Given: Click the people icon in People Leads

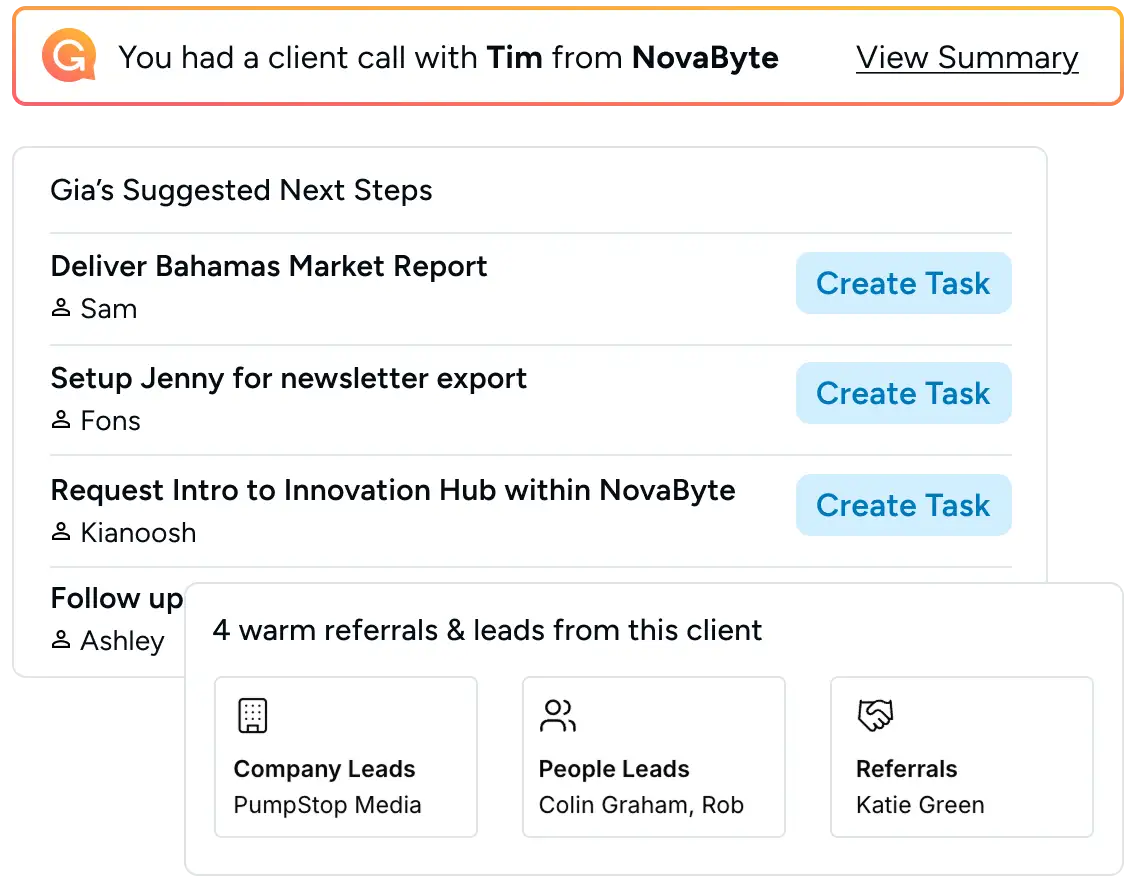Looking at the screenshot, I should [x=558, y=716].
